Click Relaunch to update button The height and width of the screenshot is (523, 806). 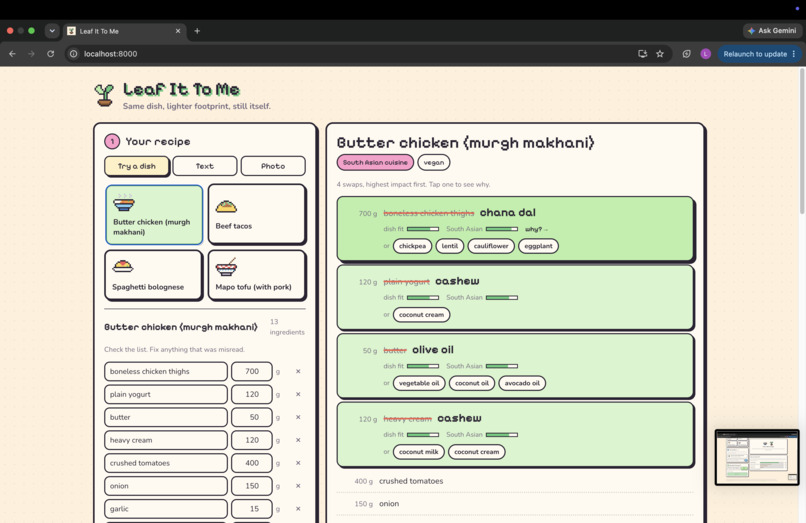pos(759,53)
